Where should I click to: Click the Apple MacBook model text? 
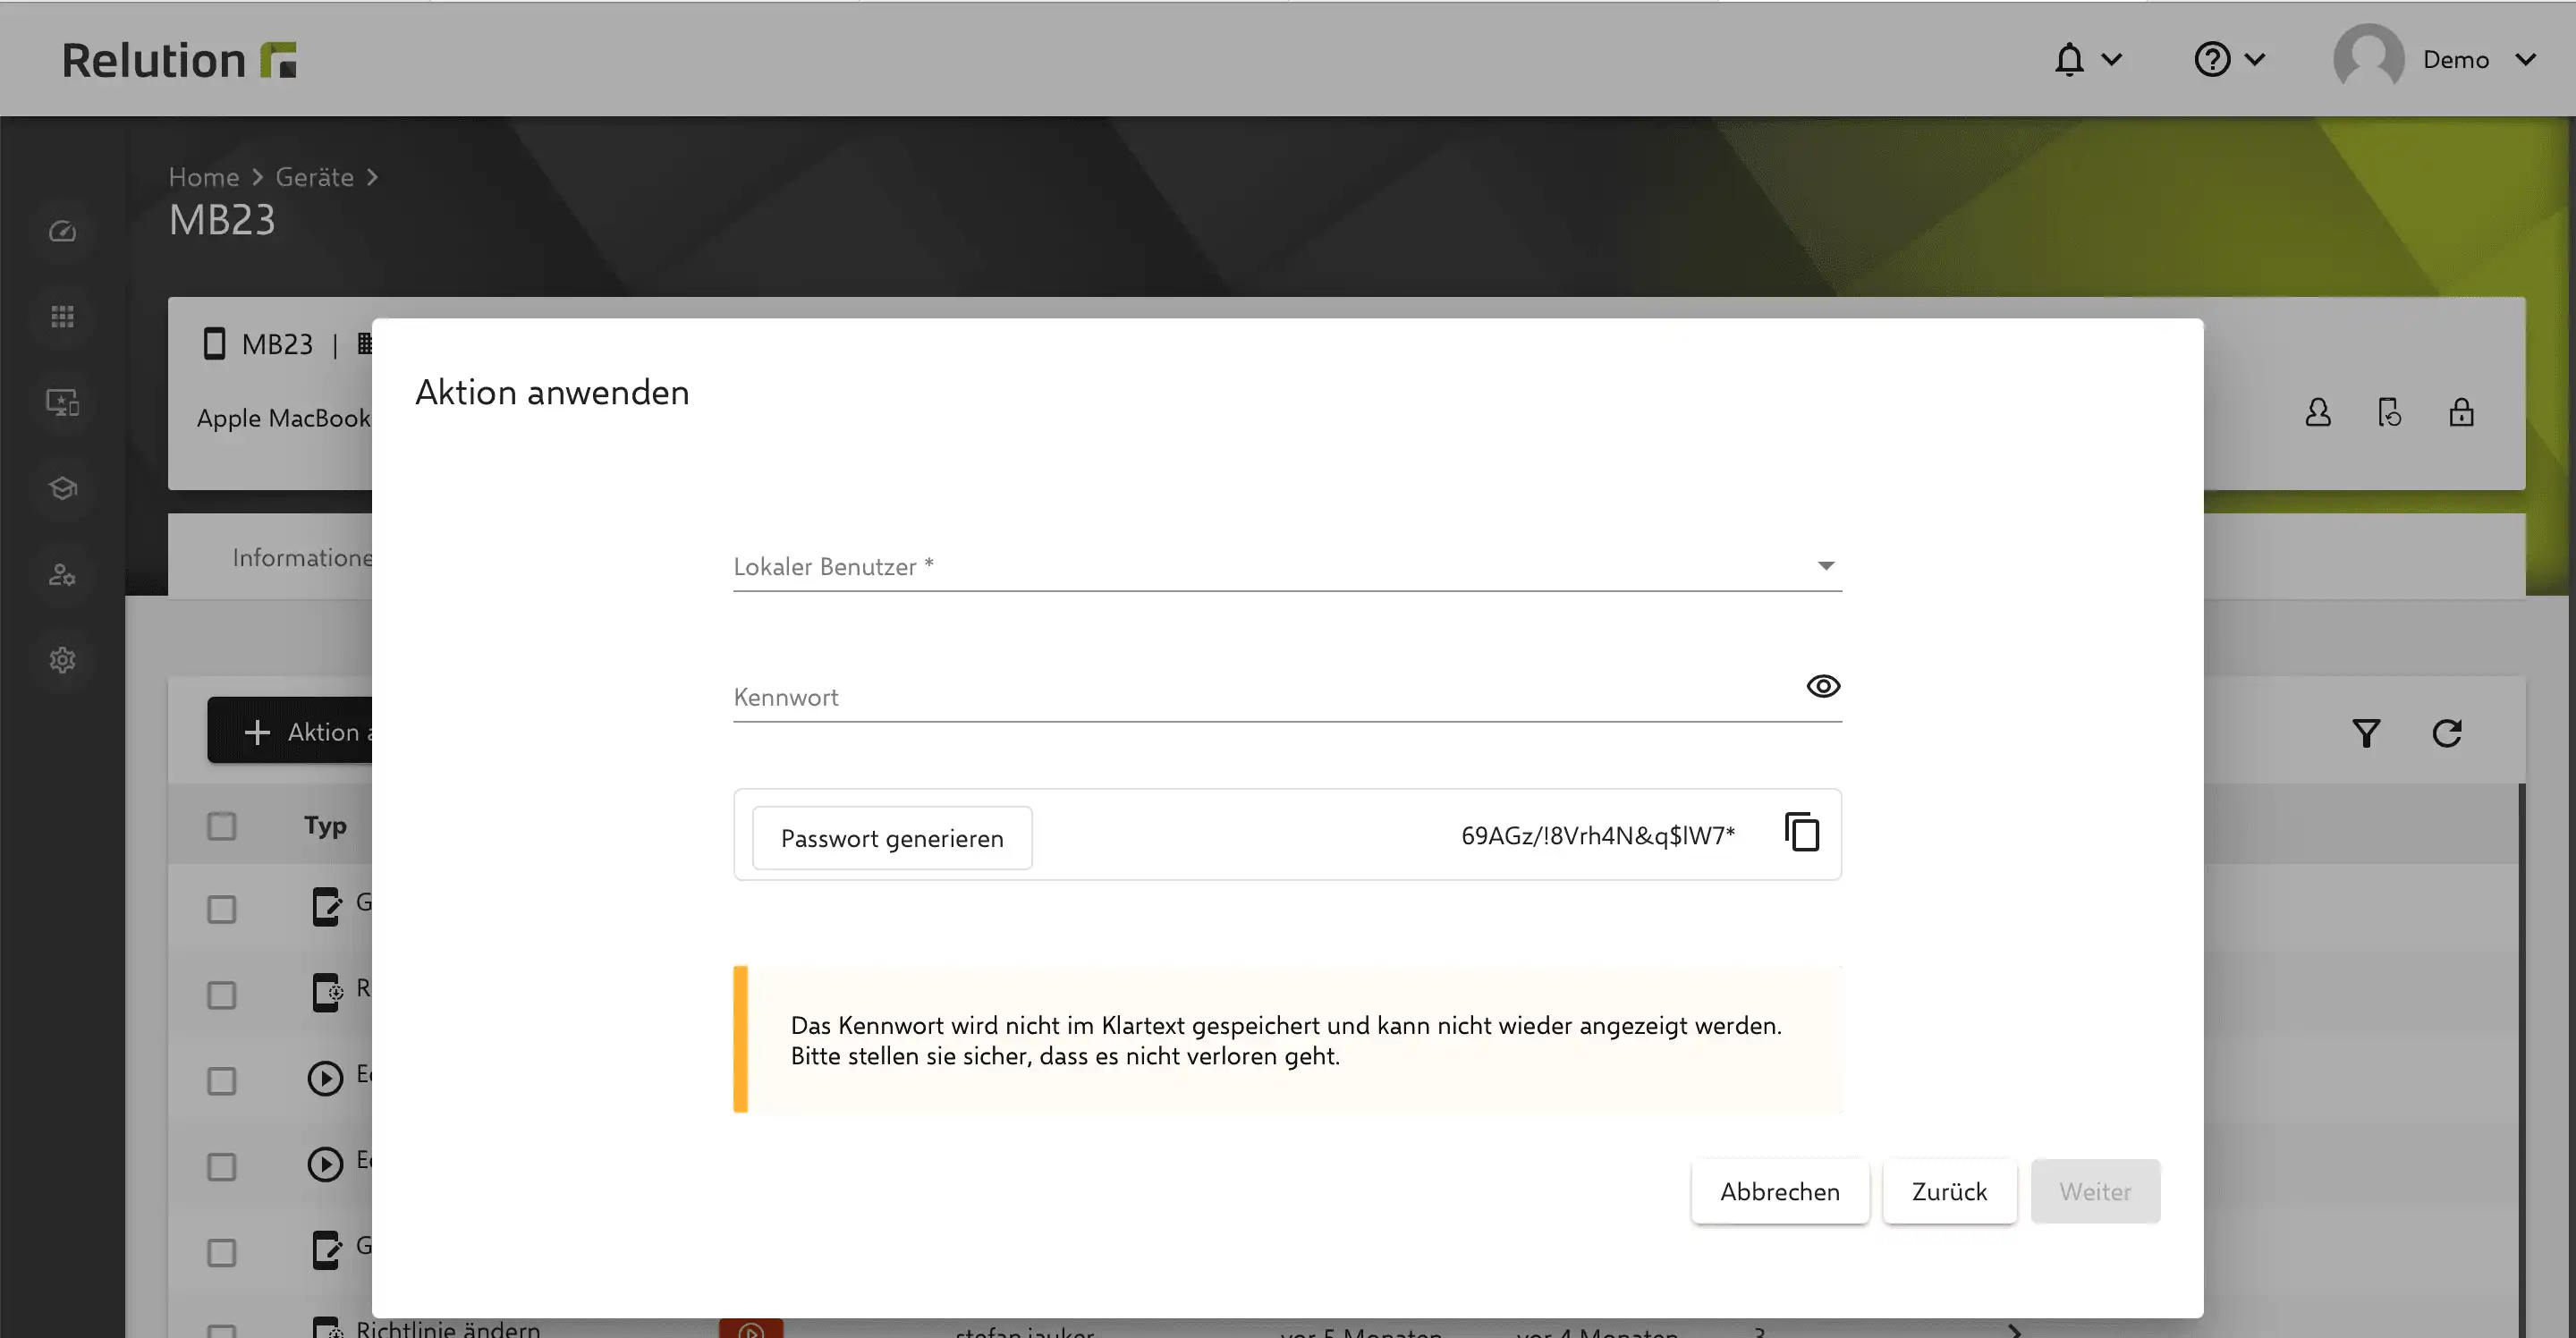284,418
